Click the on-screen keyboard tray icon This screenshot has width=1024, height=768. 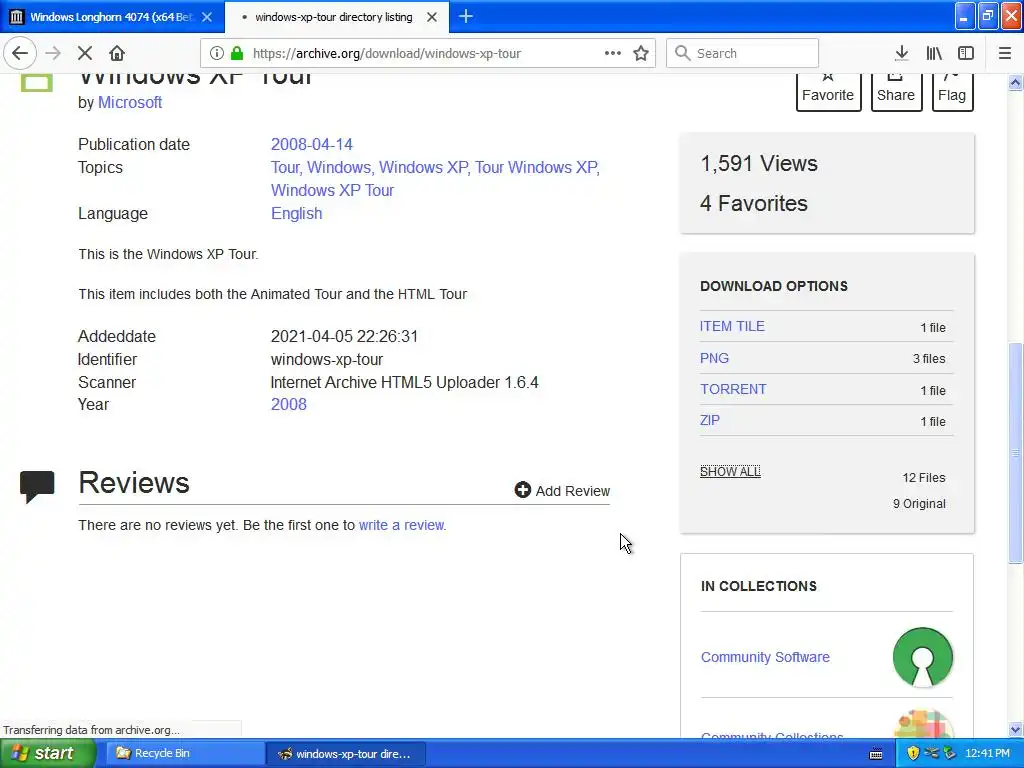876,754
